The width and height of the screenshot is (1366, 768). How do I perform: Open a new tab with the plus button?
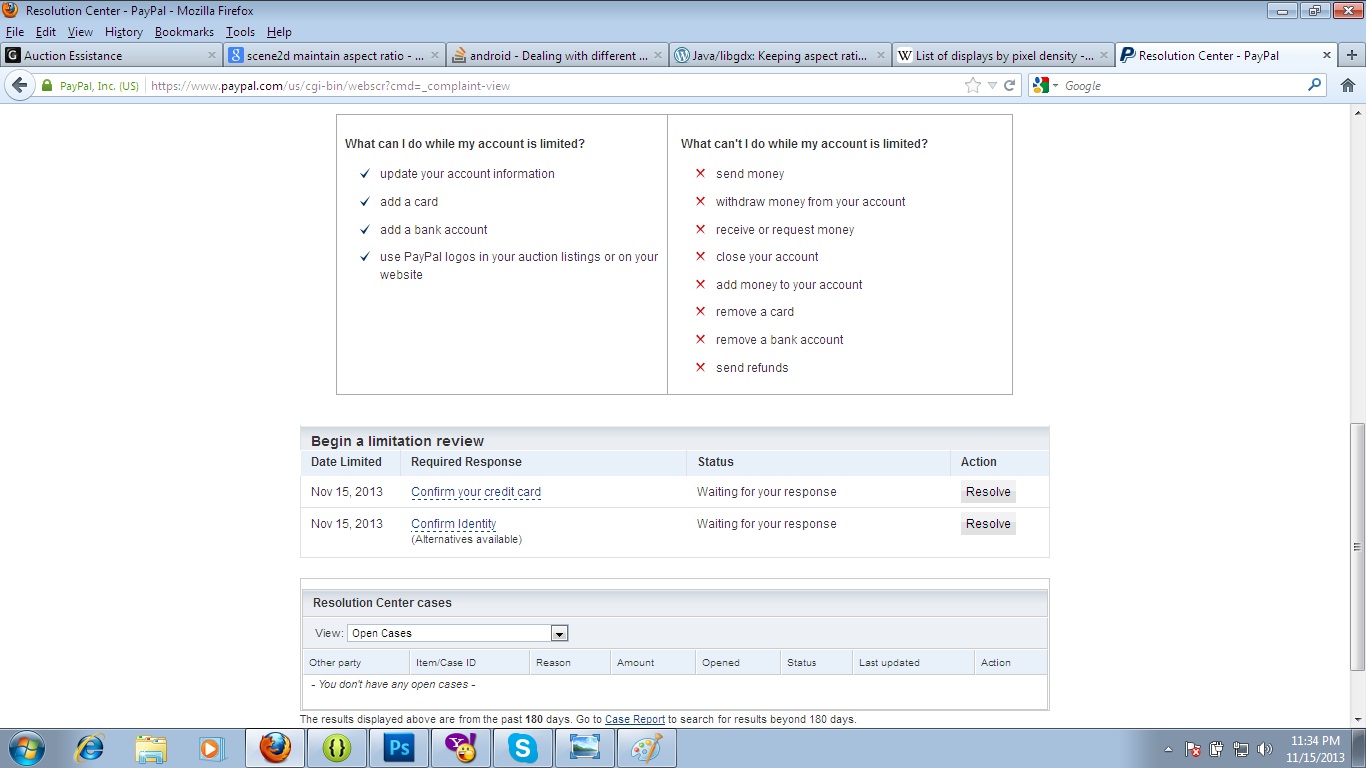1353,56
